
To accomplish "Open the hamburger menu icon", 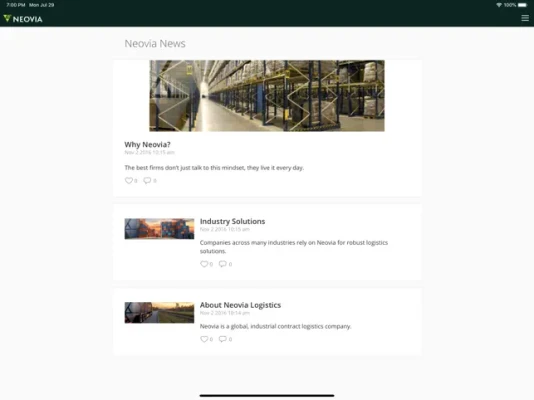I will point(525,18).
